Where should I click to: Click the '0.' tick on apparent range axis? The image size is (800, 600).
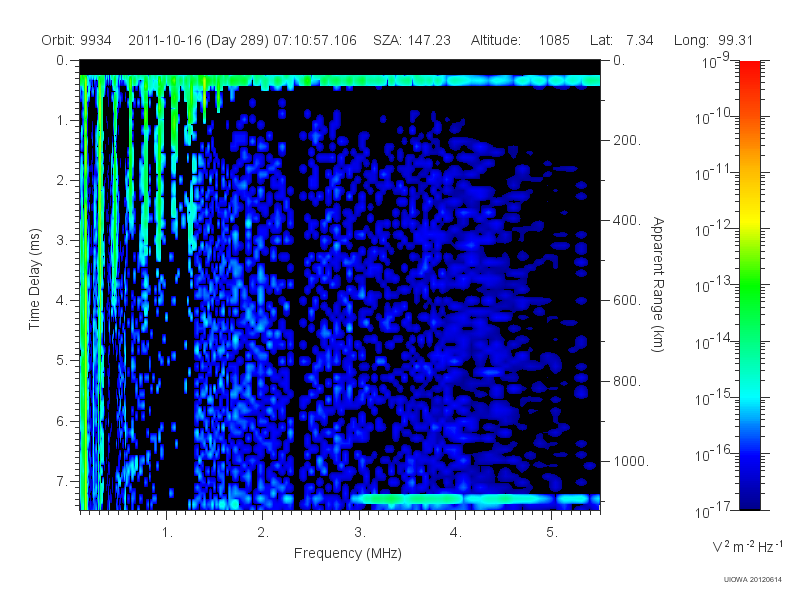(x=619, y=60)
